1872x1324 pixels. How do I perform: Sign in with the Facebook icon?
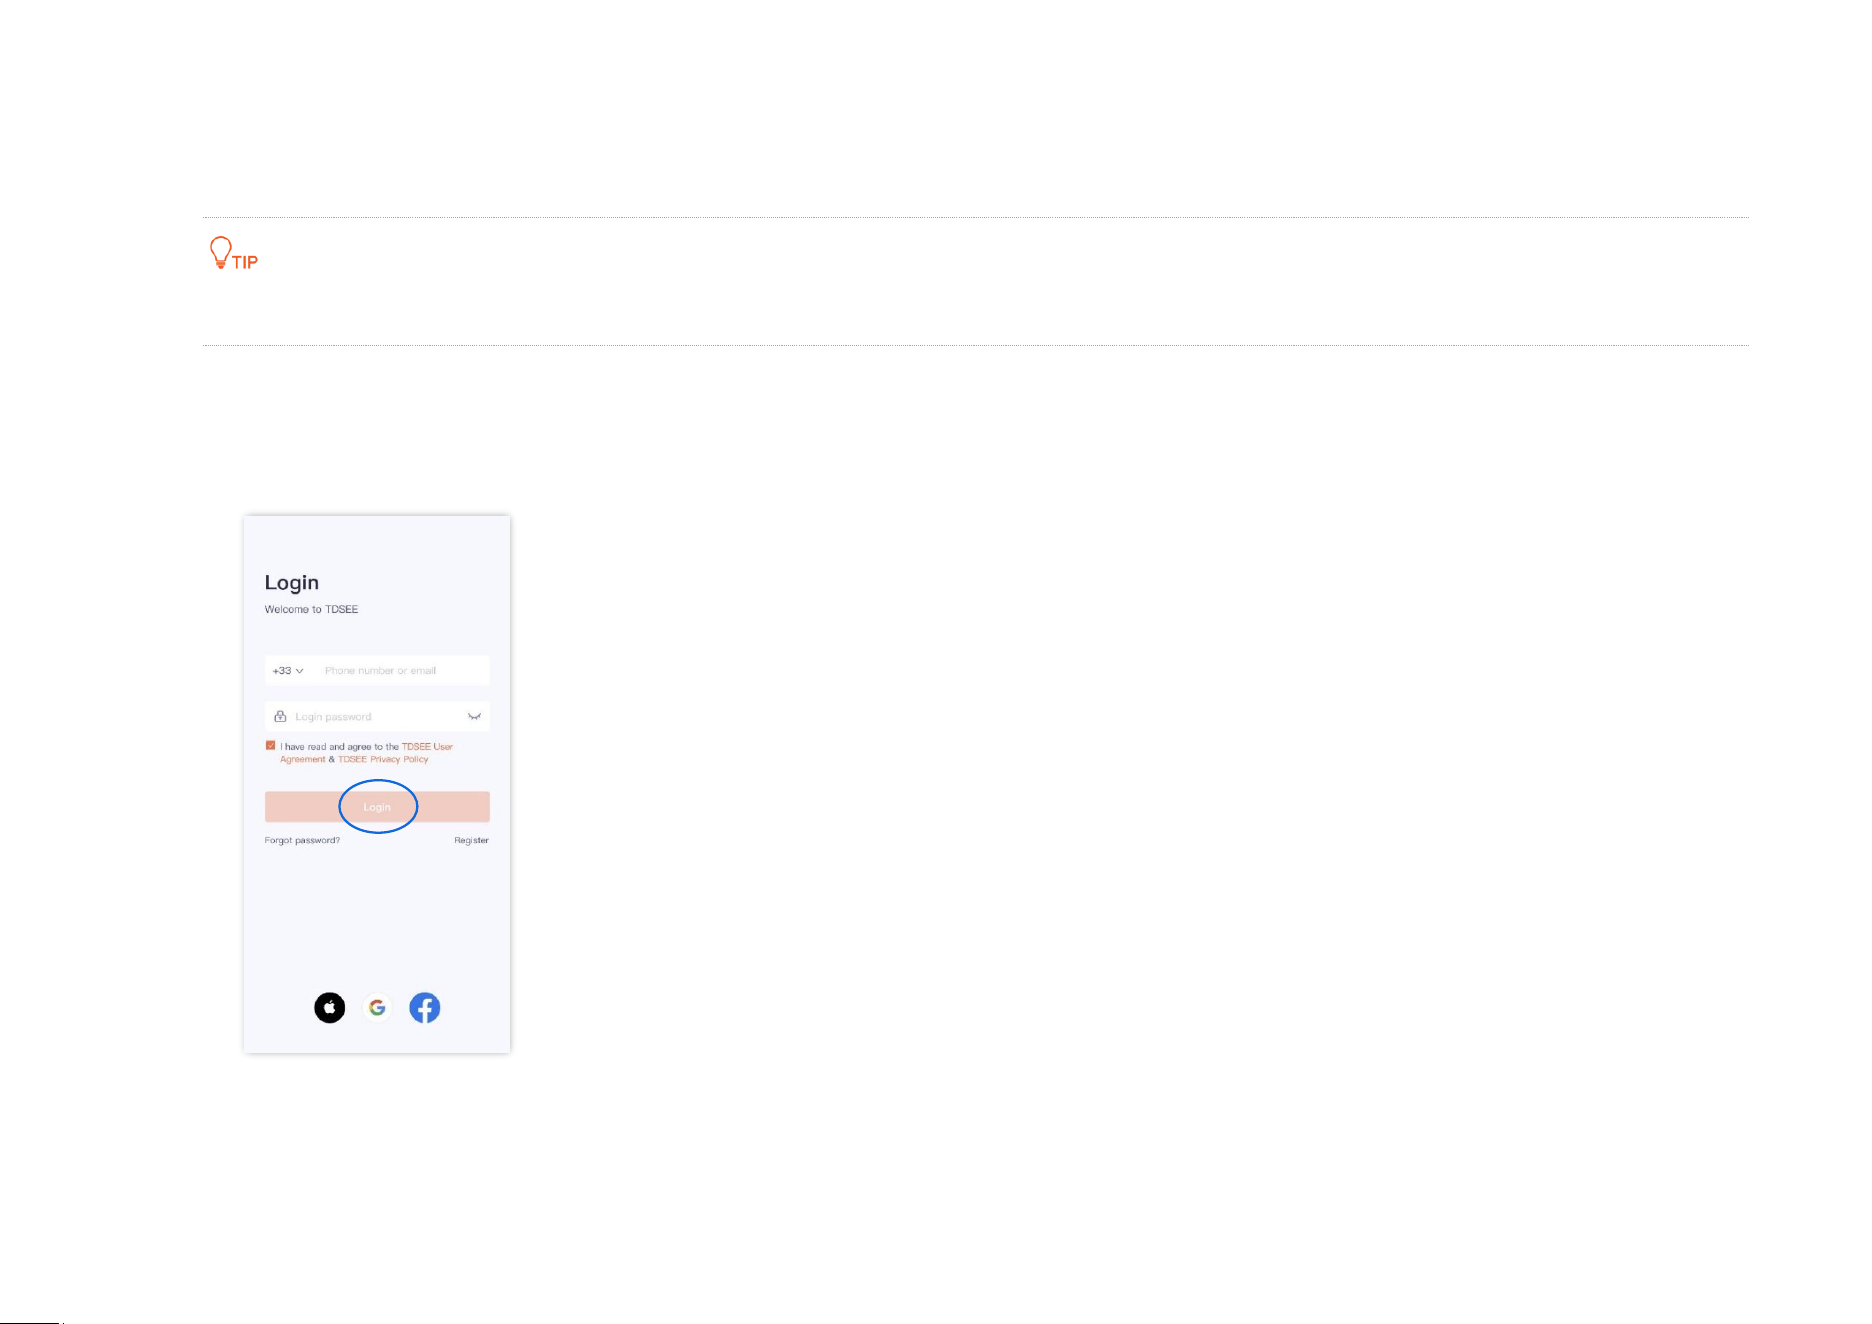(425, 1007)
